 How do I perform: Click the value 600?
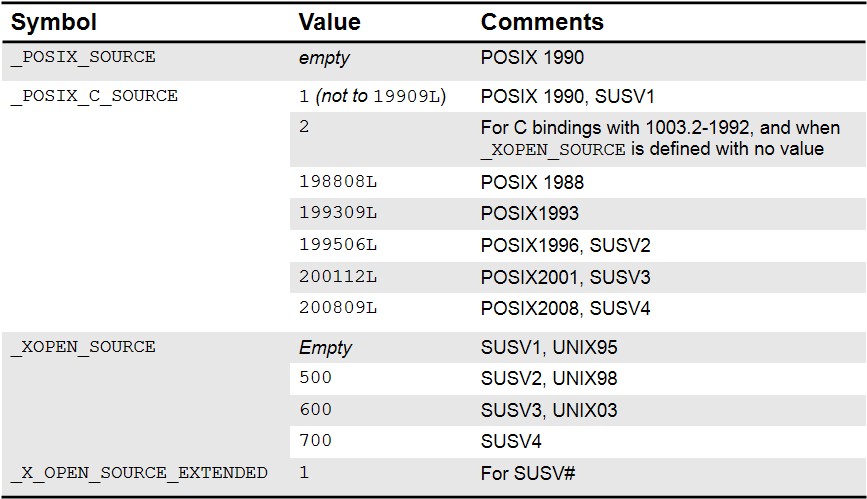pyautogui.click(x=315, y=410)
